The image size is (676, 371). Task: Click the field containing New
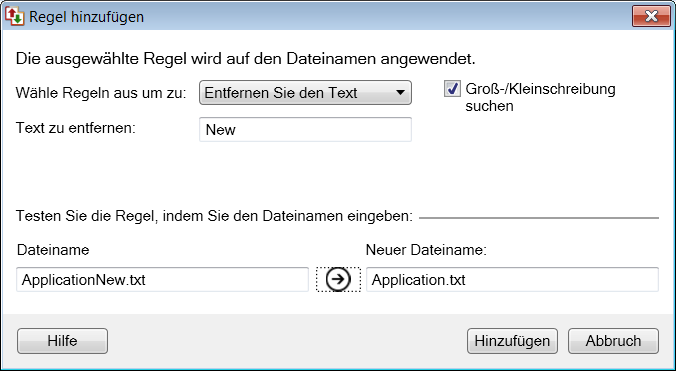pos(305,129)
